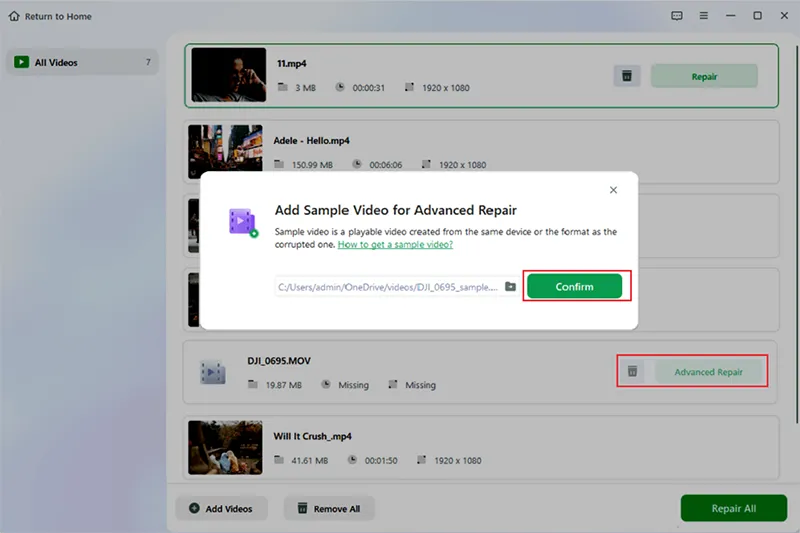800x533 pixels.
Task: Select the Will It Crush_.mp4 thumbnail
Action: (x=225, y=447)
